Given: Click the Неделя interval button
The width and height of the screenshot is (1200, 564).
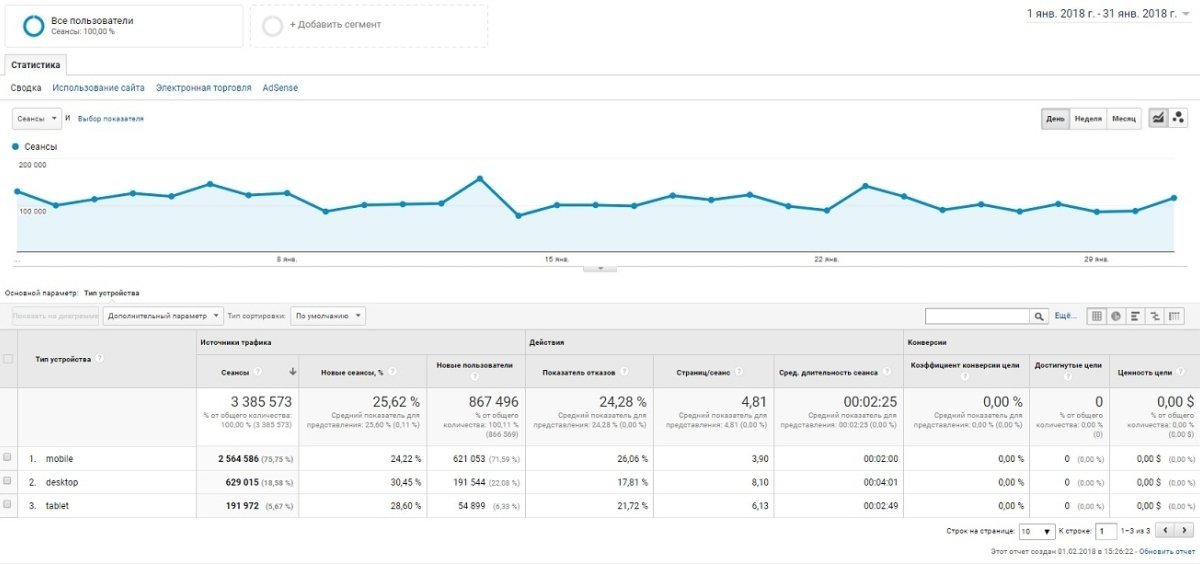Looking at the screenshot, I should tap(1088, 118).
